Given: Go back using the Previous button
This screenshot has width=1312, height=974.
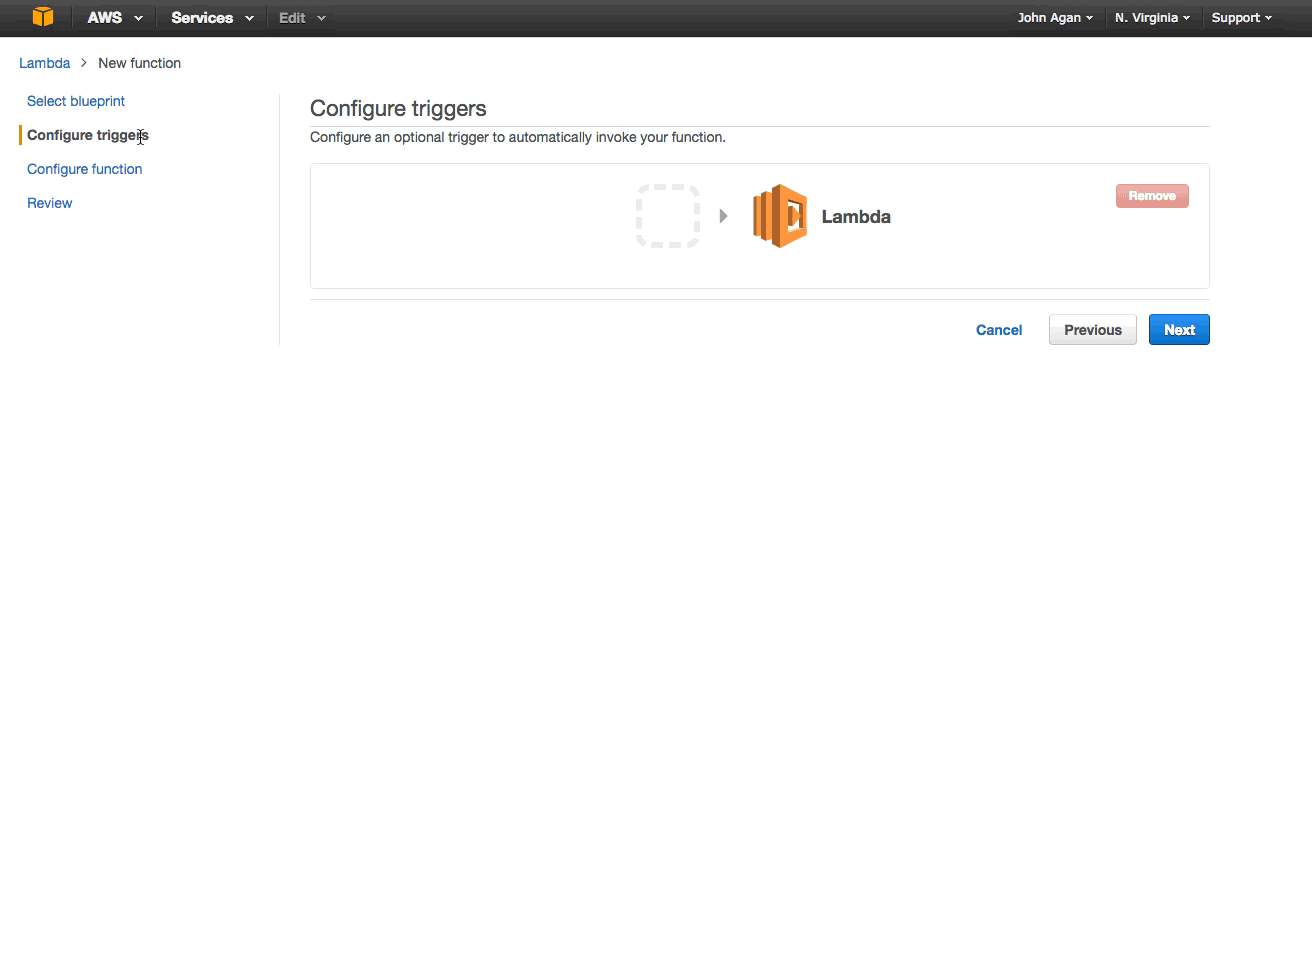Looking at the screenshot, I should 1093,330.
